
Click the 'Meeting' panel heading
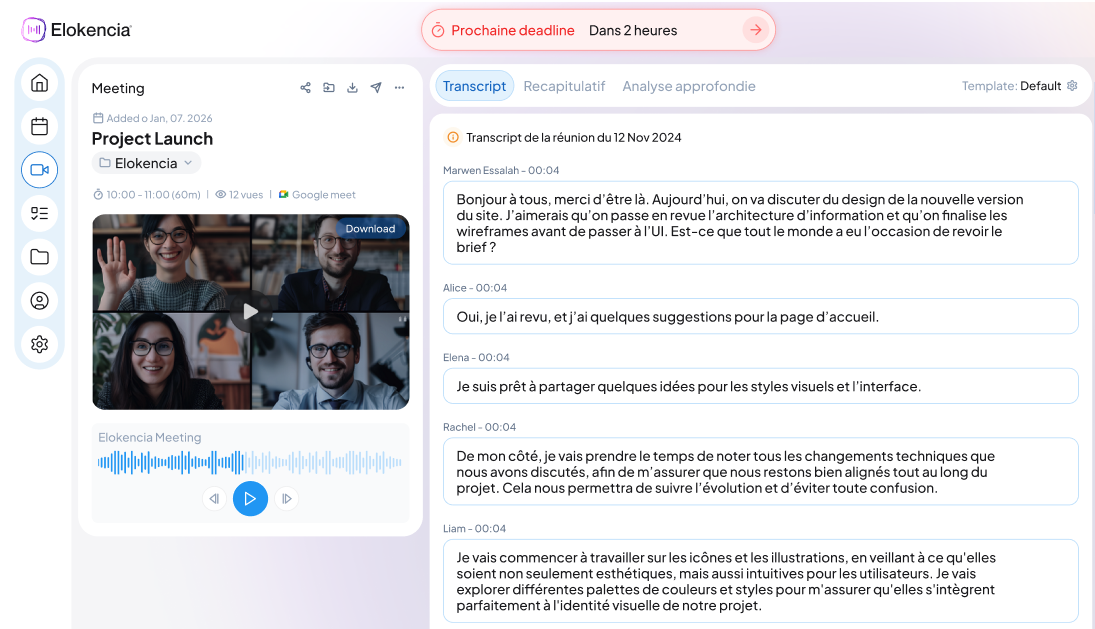118,88
